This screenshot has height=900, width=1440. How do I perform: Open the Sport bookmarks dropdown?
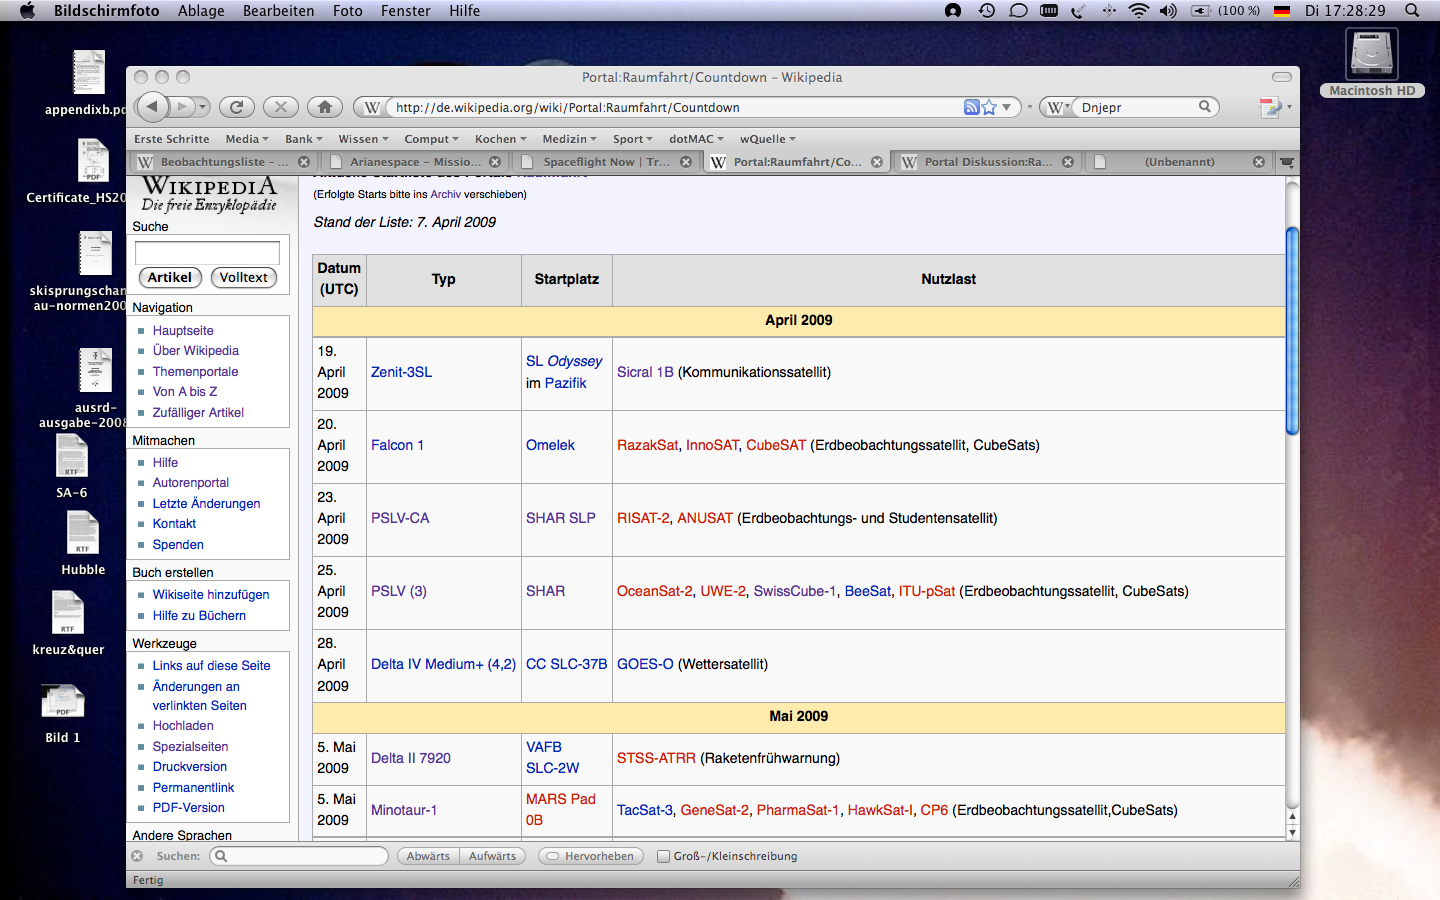(632, 139)
